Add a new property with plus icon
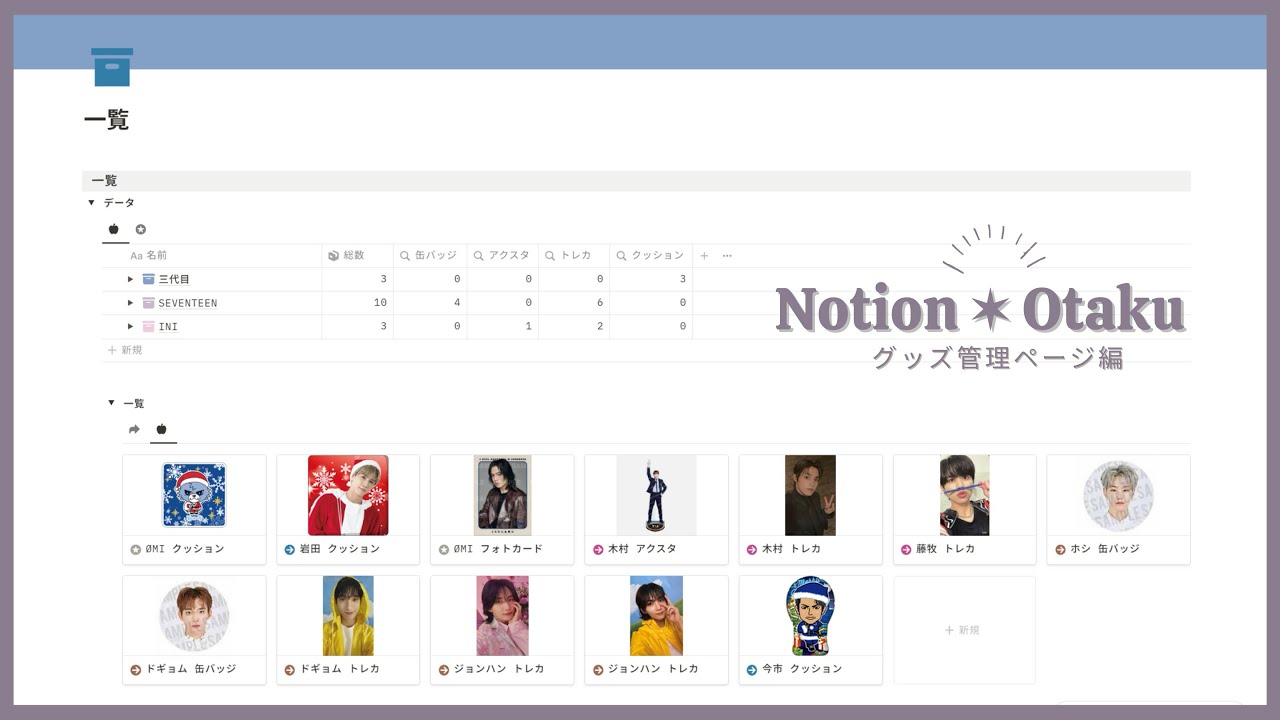The image size is (1280, 720). (x=704, y=256)
